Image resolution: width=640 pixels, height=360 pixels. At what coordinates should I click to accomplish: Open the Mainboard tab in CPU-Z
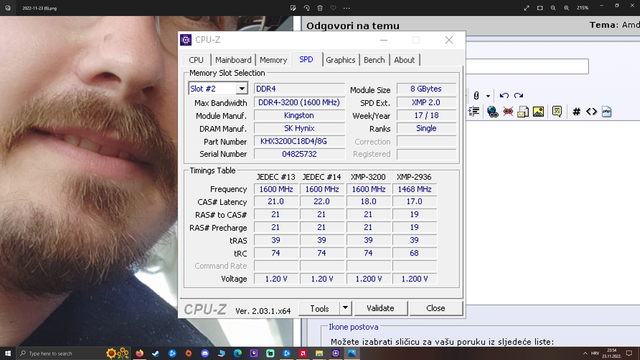[233, 60]
